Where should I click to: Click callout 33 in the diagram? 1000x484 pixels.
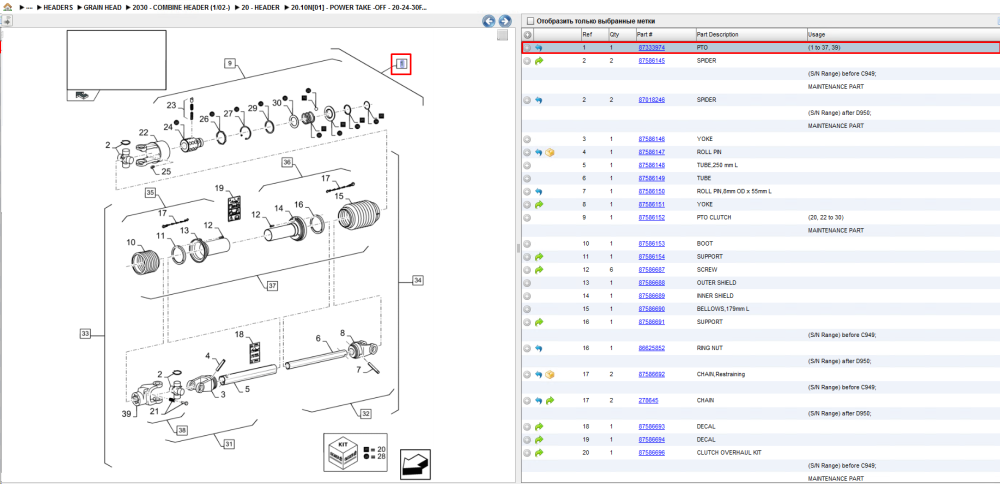tap(86, 333)
